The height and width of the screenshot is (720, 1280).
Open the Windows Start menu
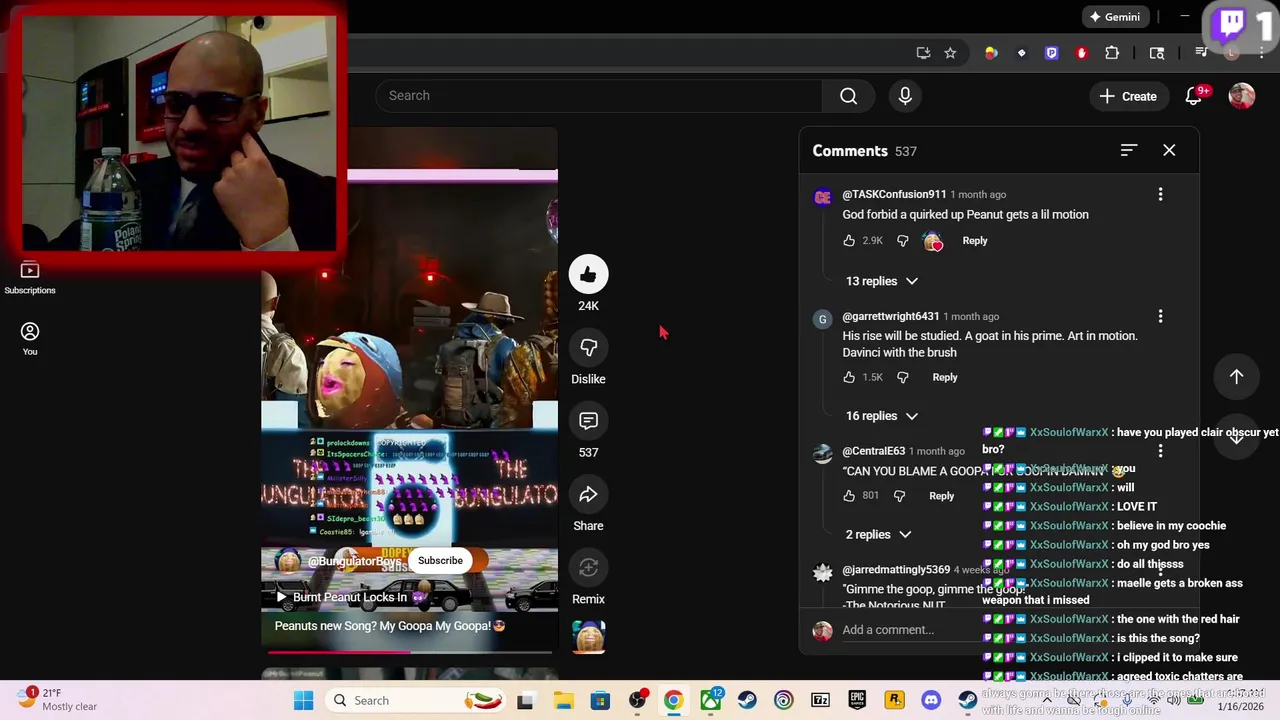[x=303, y=700]
